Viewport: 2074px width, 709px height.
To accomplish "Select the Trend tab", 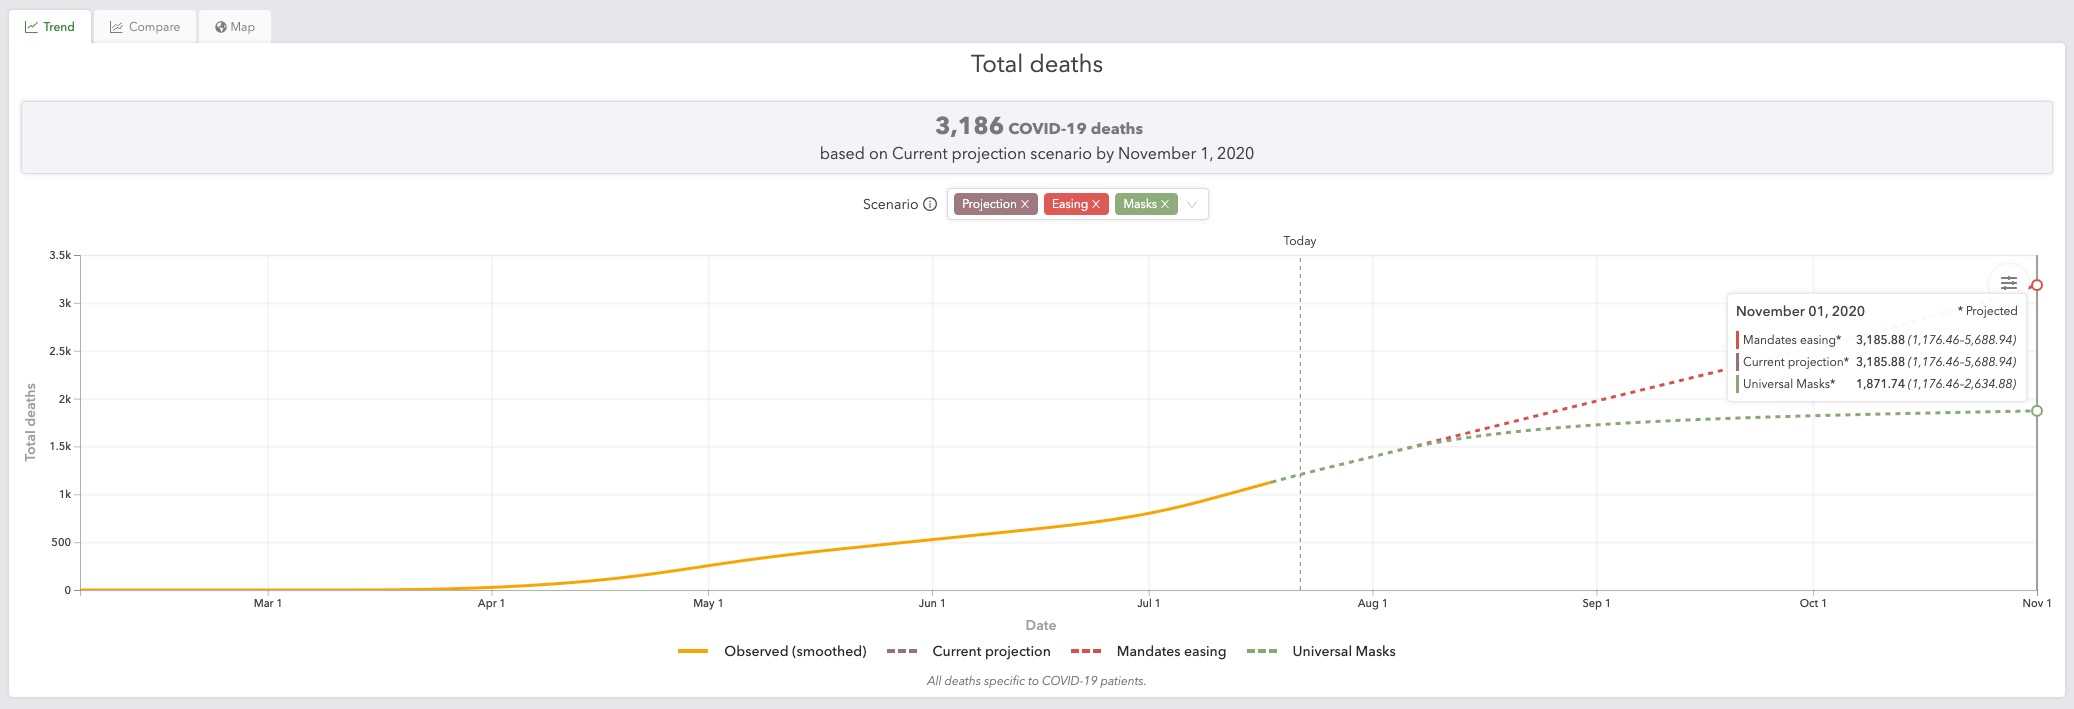I will (50, 27).
